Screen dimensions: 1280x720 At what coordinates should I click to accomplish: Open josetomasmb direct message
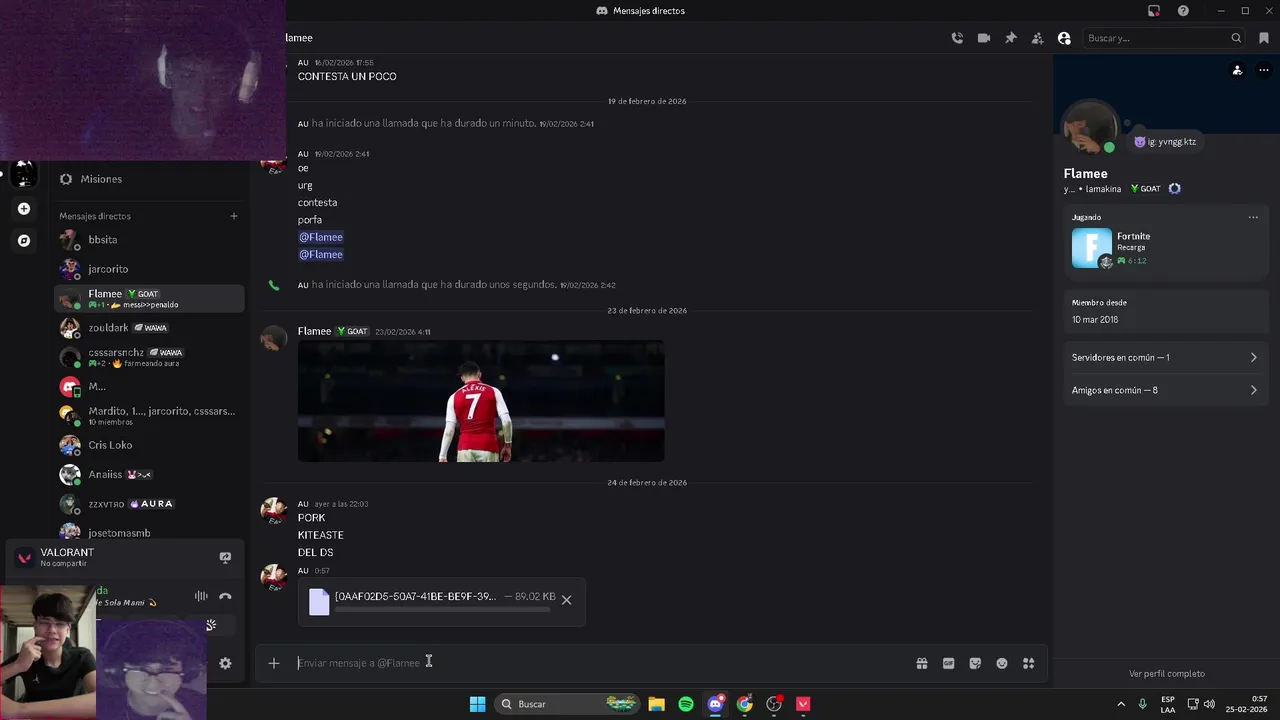(150, 532)
